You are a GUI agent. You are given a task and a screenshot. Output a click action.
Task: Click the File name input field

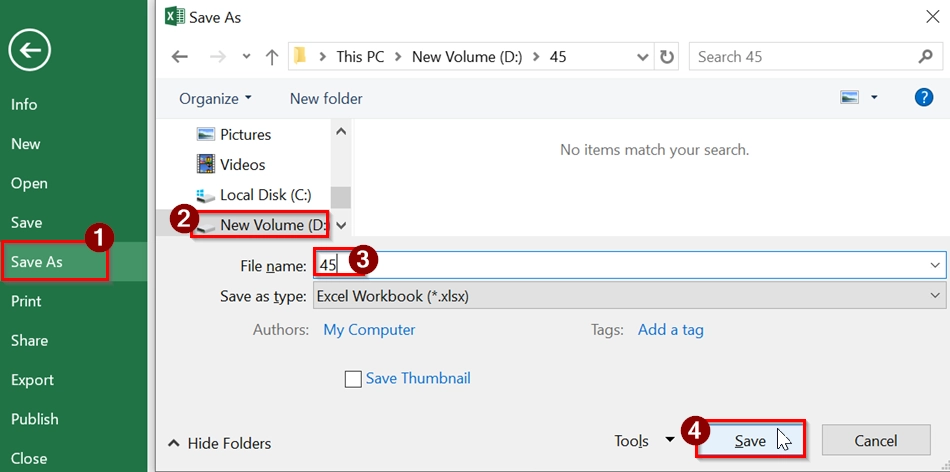point(629,265)
